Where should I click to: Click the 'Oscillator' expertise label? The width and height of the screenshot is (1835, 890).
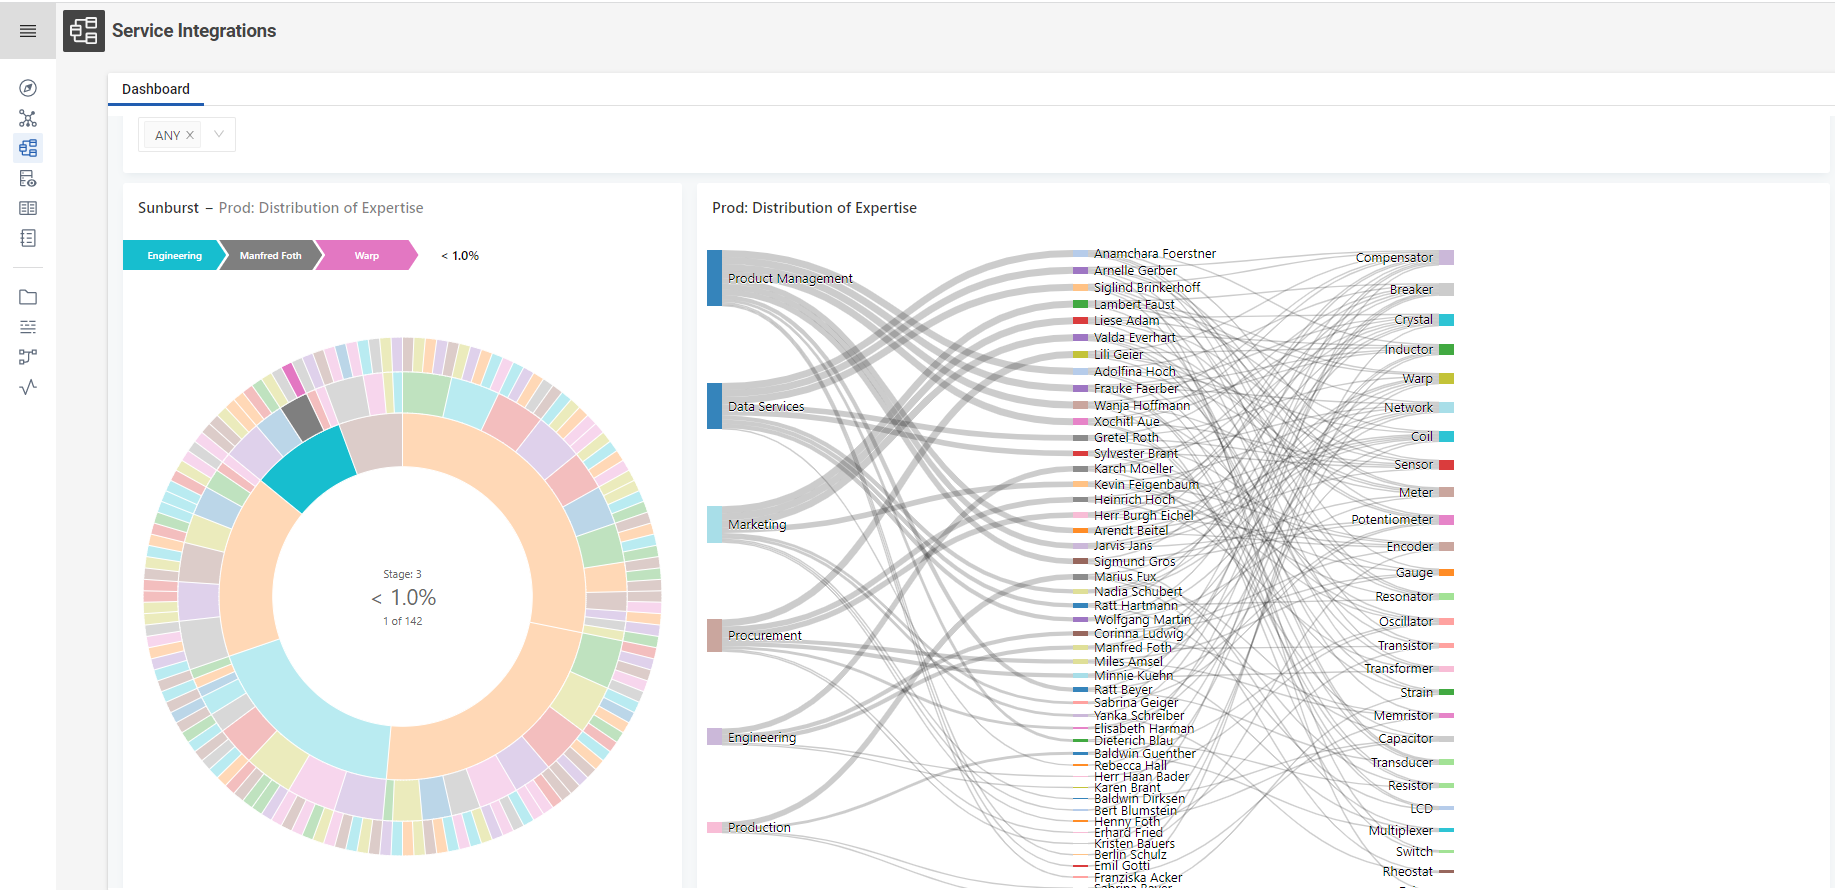pyautogui.click(x=1406, y=621)
